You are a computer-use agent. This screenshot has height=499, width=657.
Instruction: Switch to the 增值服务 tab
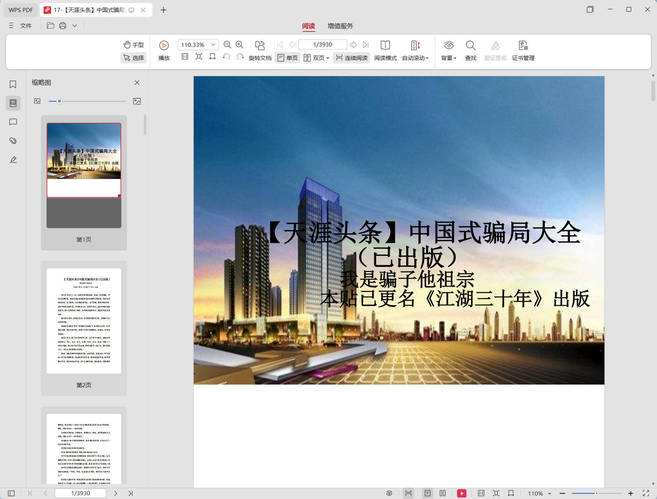coord(340,25)
